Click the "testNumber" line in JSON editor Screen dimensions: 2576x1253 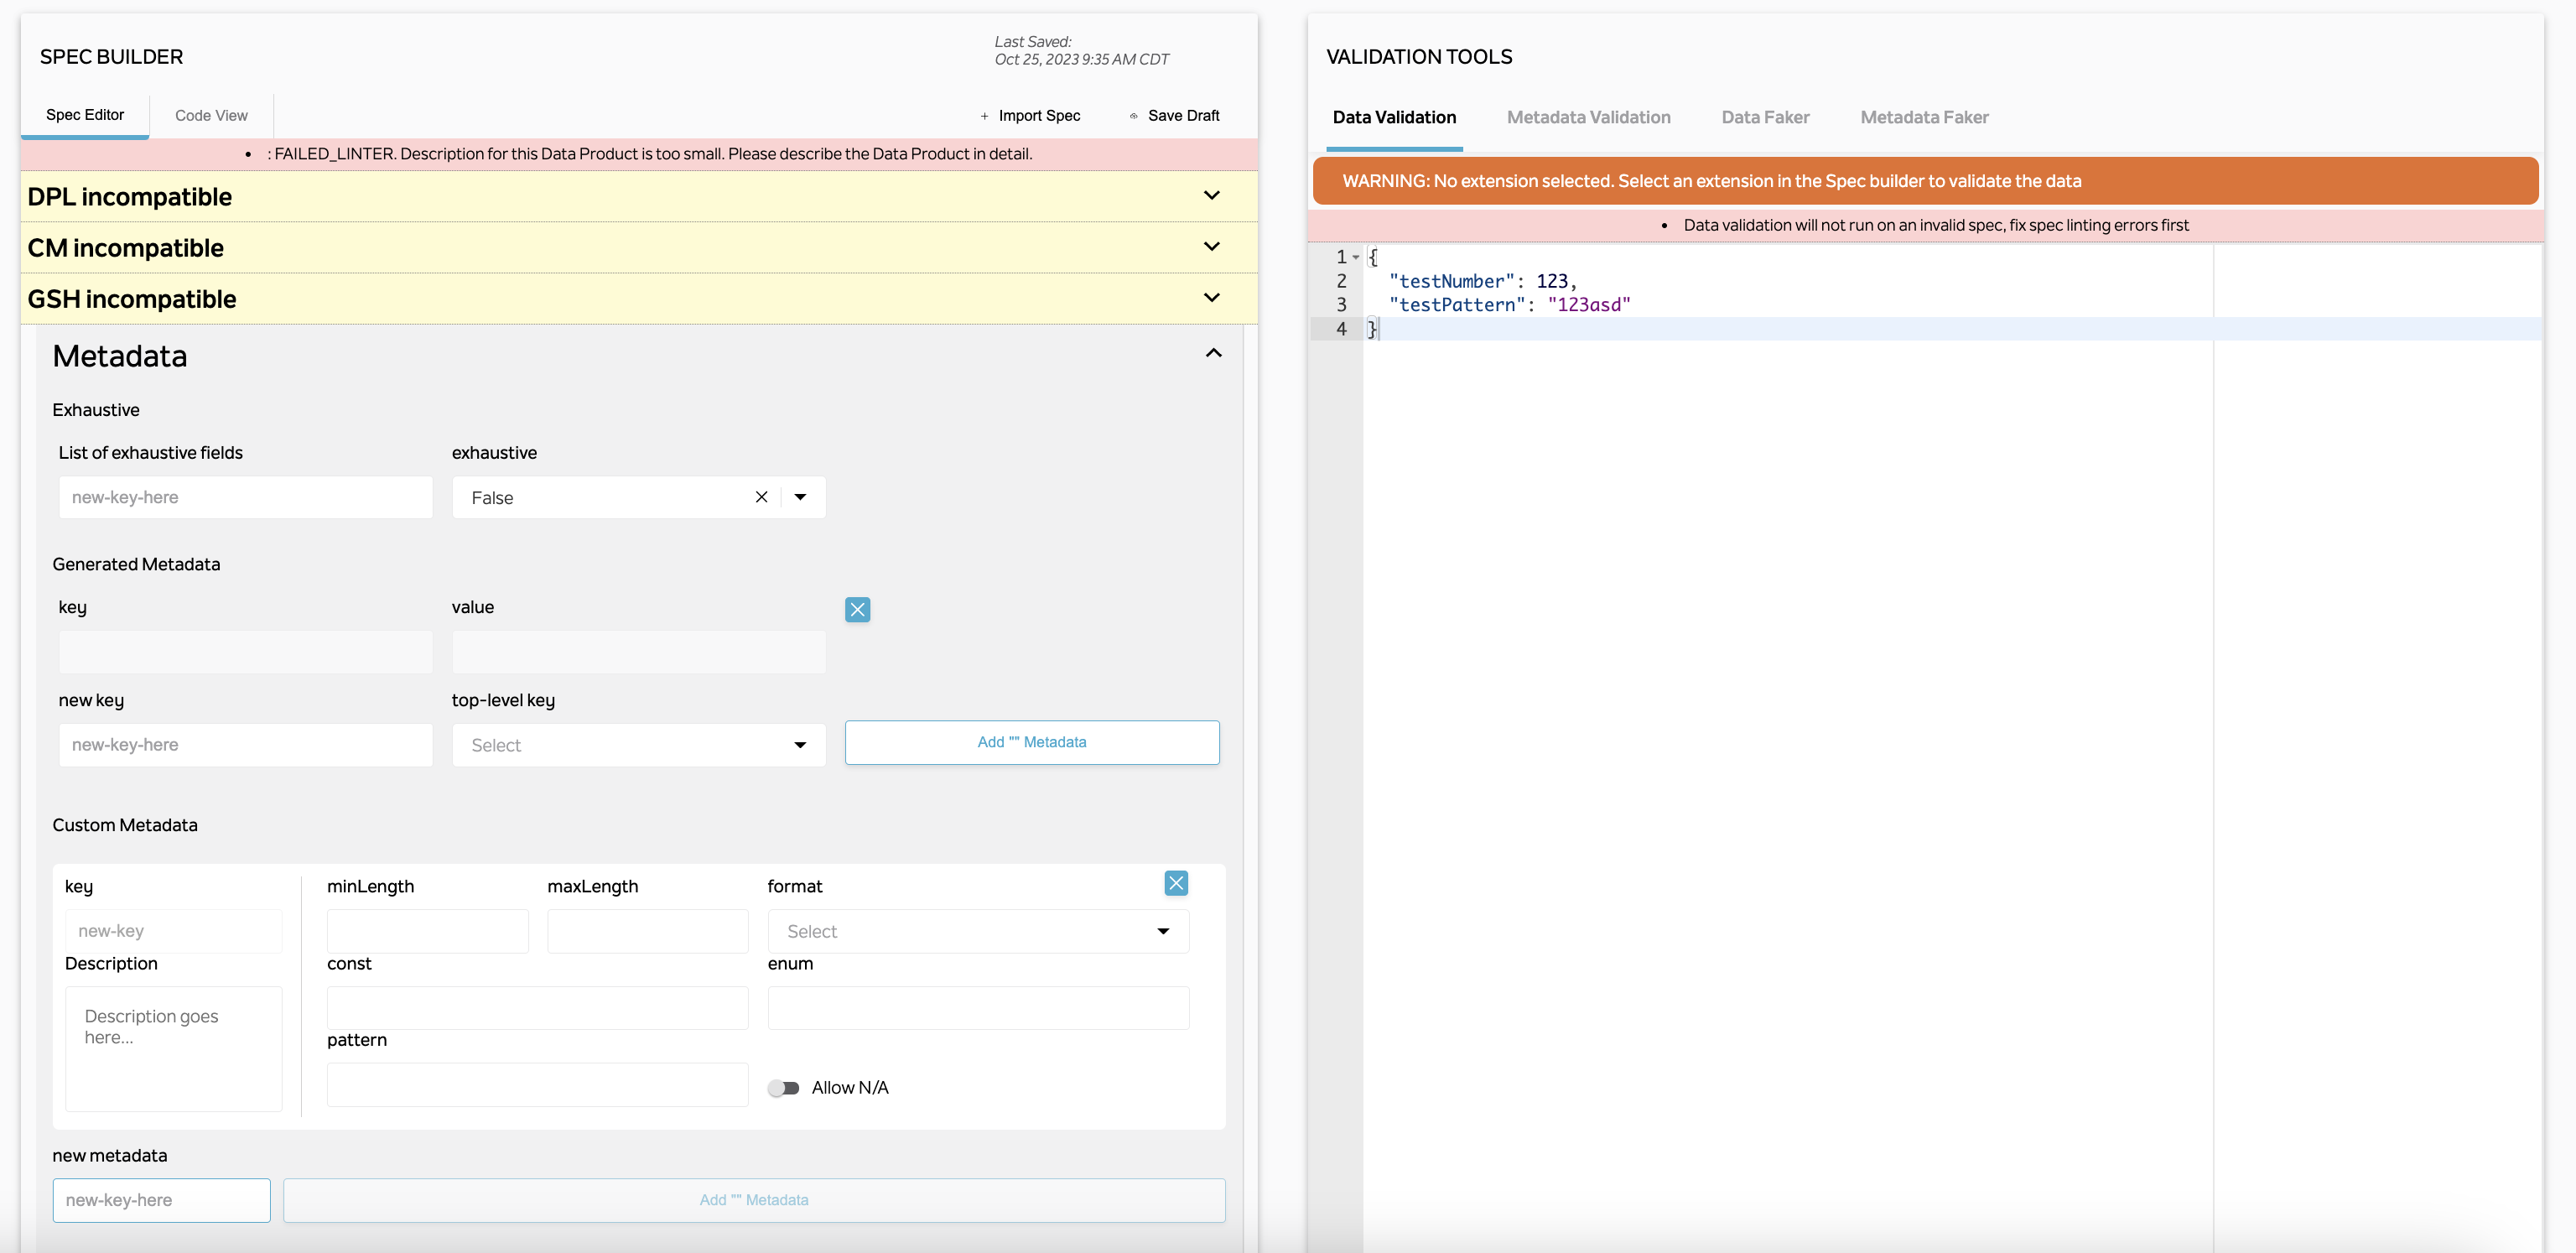[x=1482, y=281]
